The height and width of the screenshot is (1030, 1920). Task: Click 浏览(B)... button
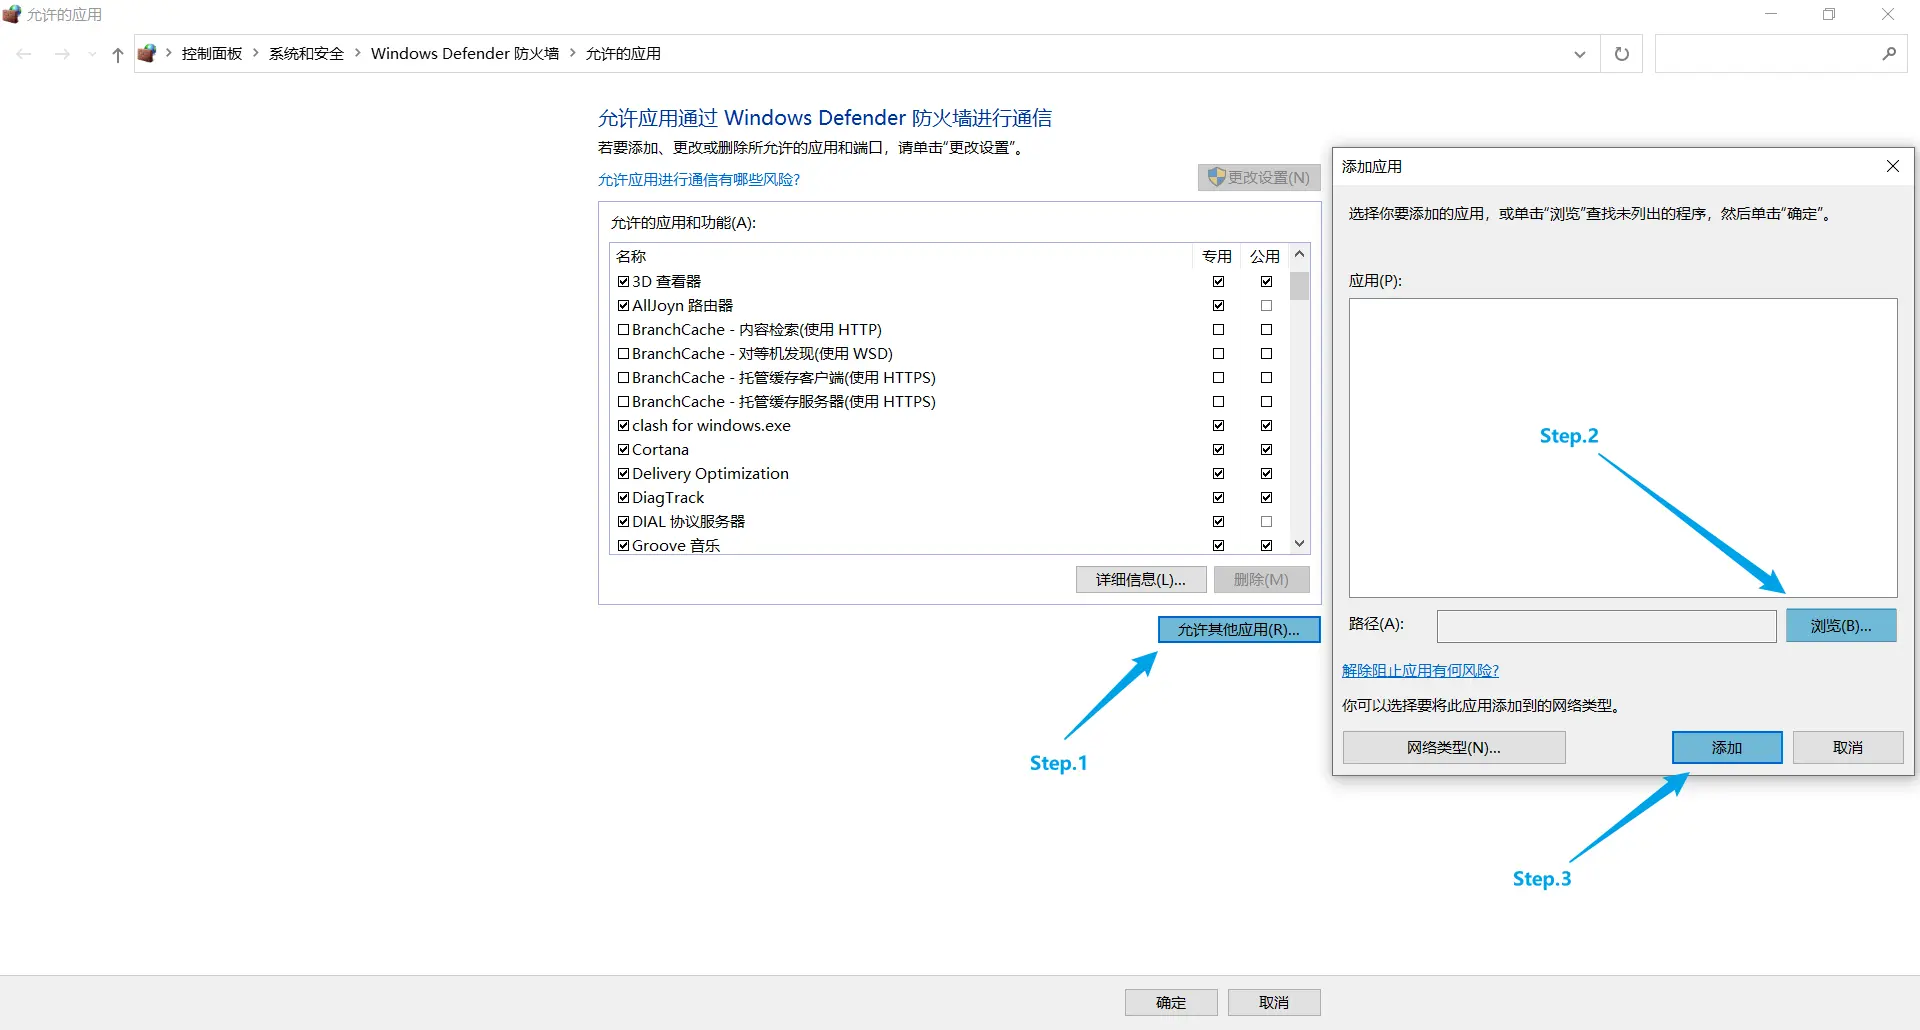tap(1841, 626)
